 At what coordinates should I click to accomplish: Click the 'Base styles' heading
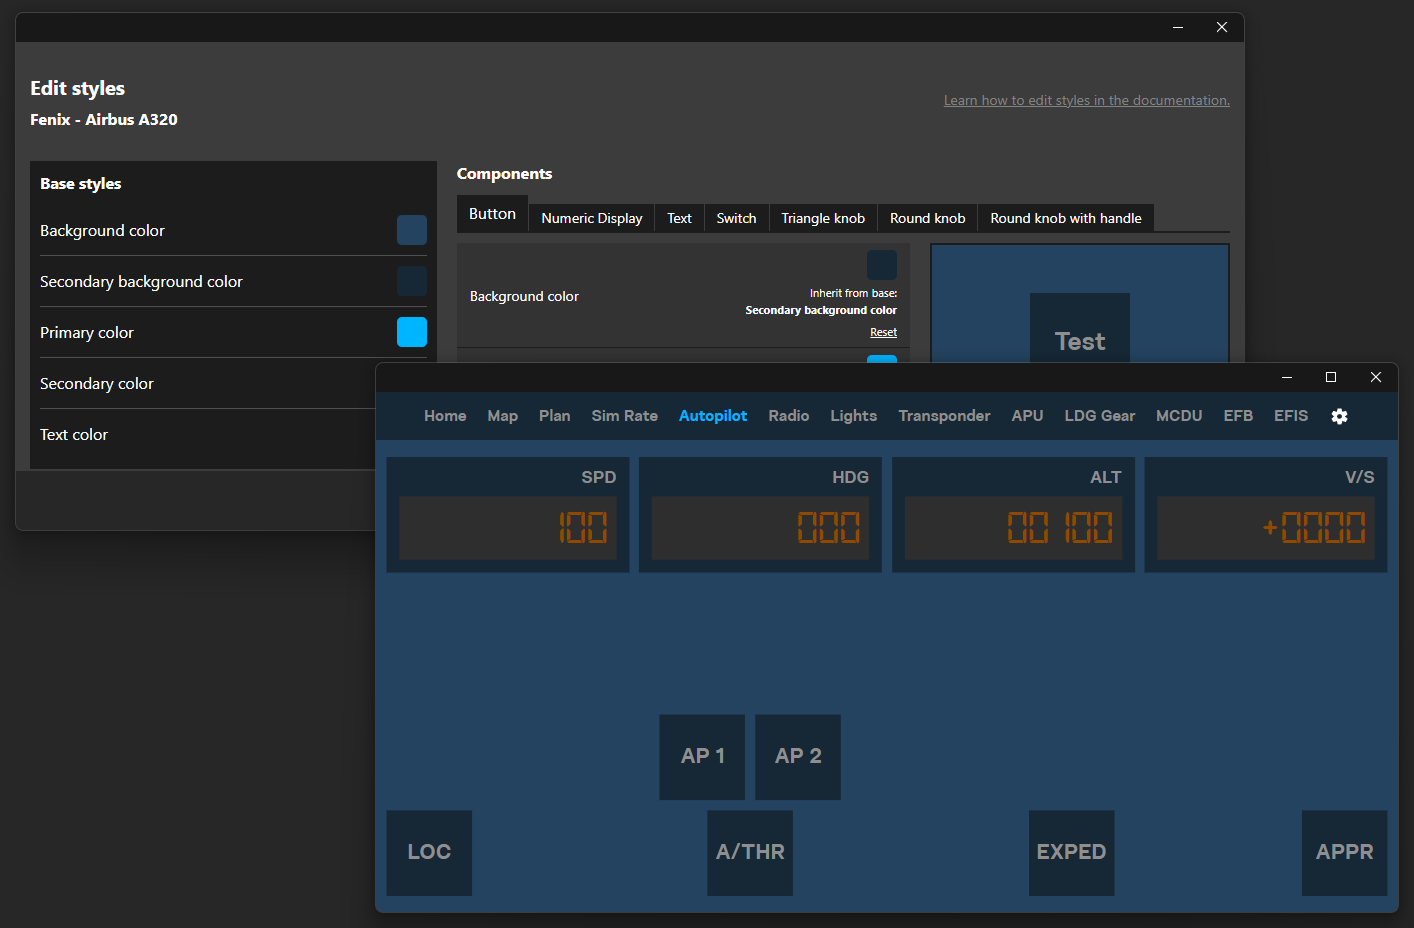click(x=81, y=184)
